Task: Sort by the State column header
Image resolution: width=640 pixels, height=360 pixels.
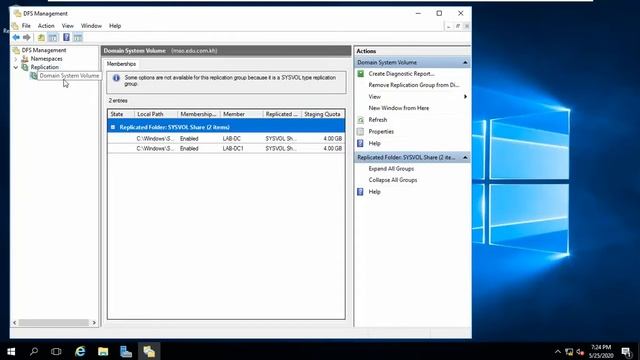Action: click(x=121, y=114)
